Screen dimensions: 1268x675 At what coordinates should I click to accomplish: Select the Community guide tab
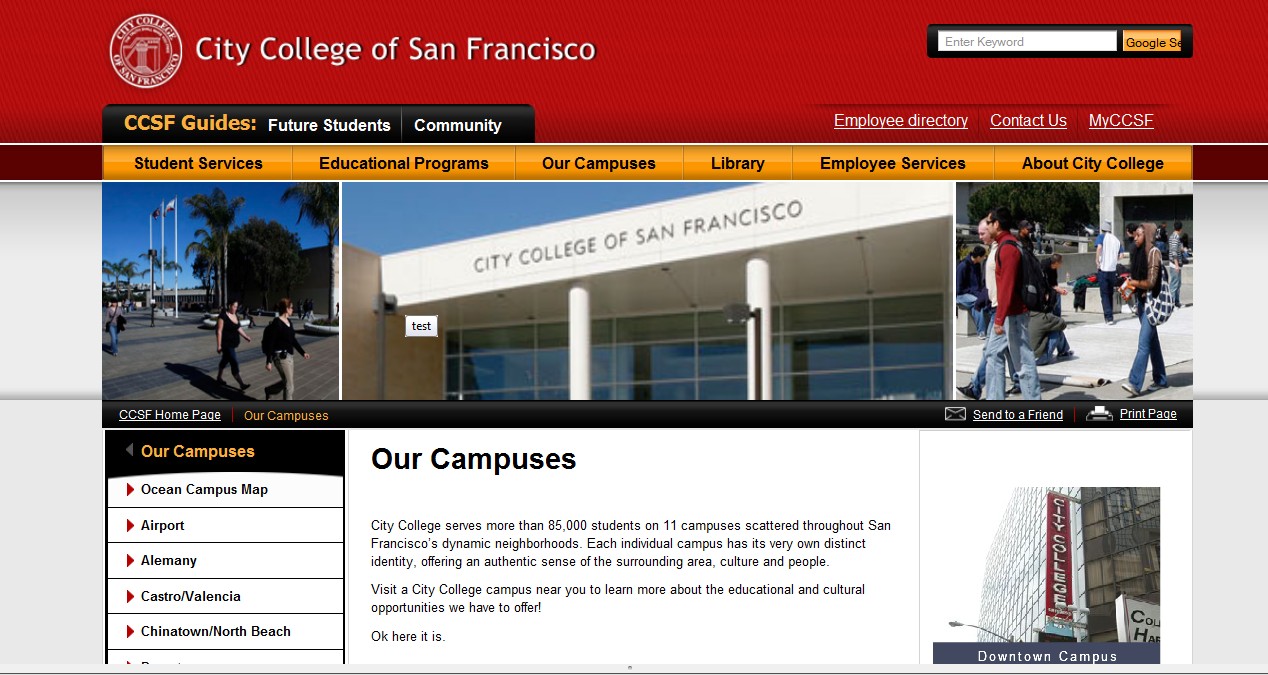[457, 125]
